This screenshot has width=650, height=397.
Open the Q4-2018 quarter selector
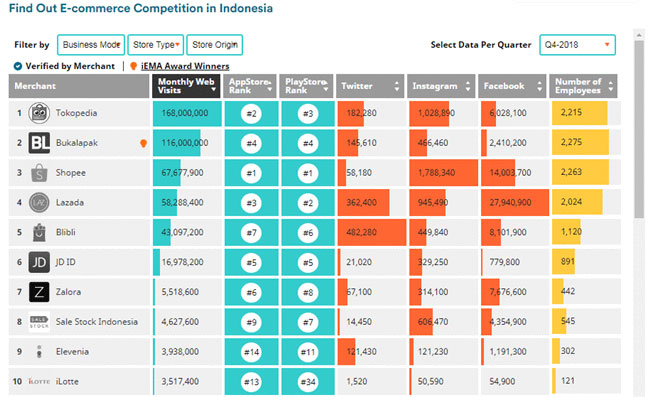pyautogui.click(x=577, y=45)
